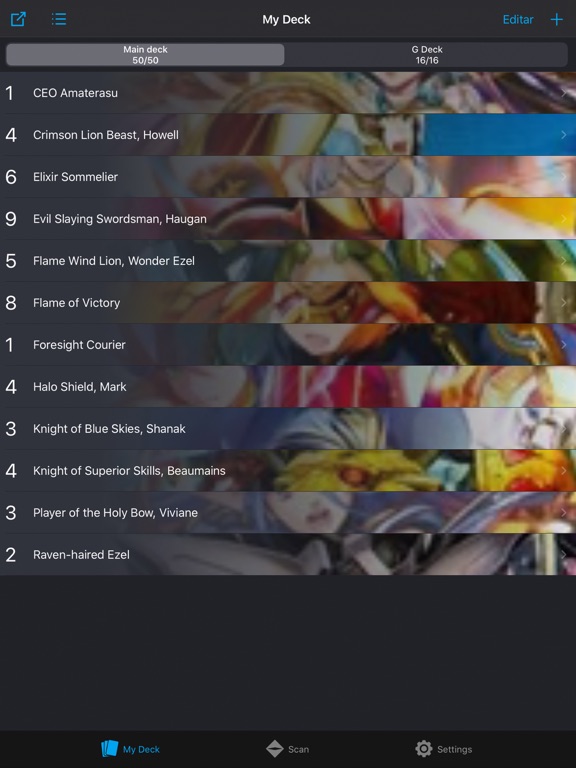Expand Raven-haired Ezel row chevron

point(564,554)
